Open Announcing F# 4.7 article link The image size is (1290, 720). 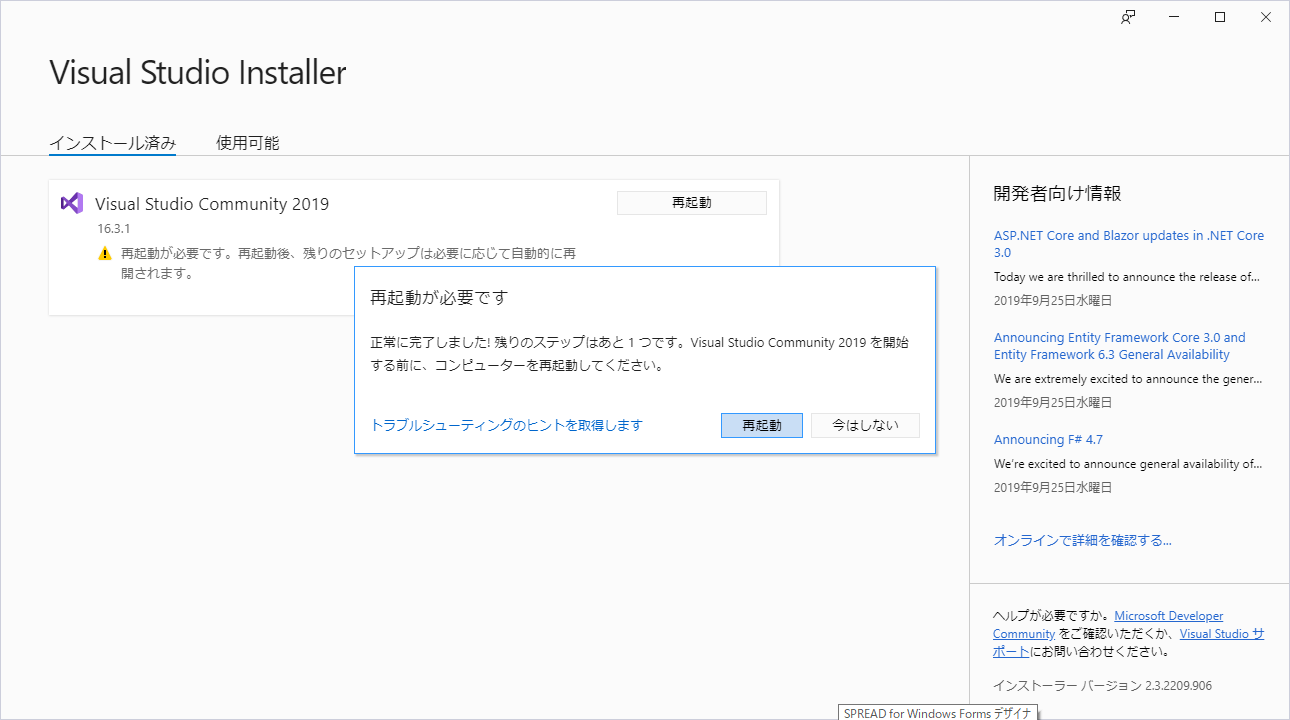(1048, 439)
